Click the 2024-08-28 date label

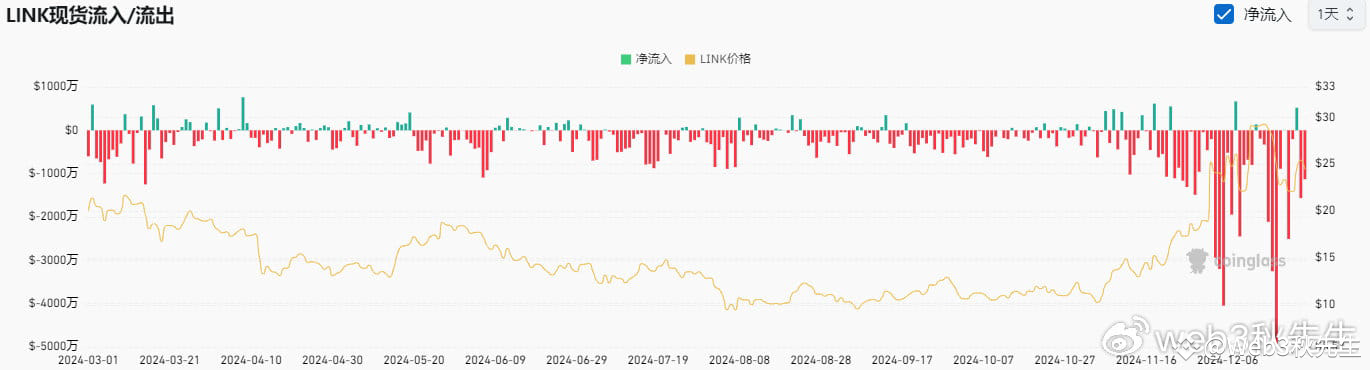(821, 359)
